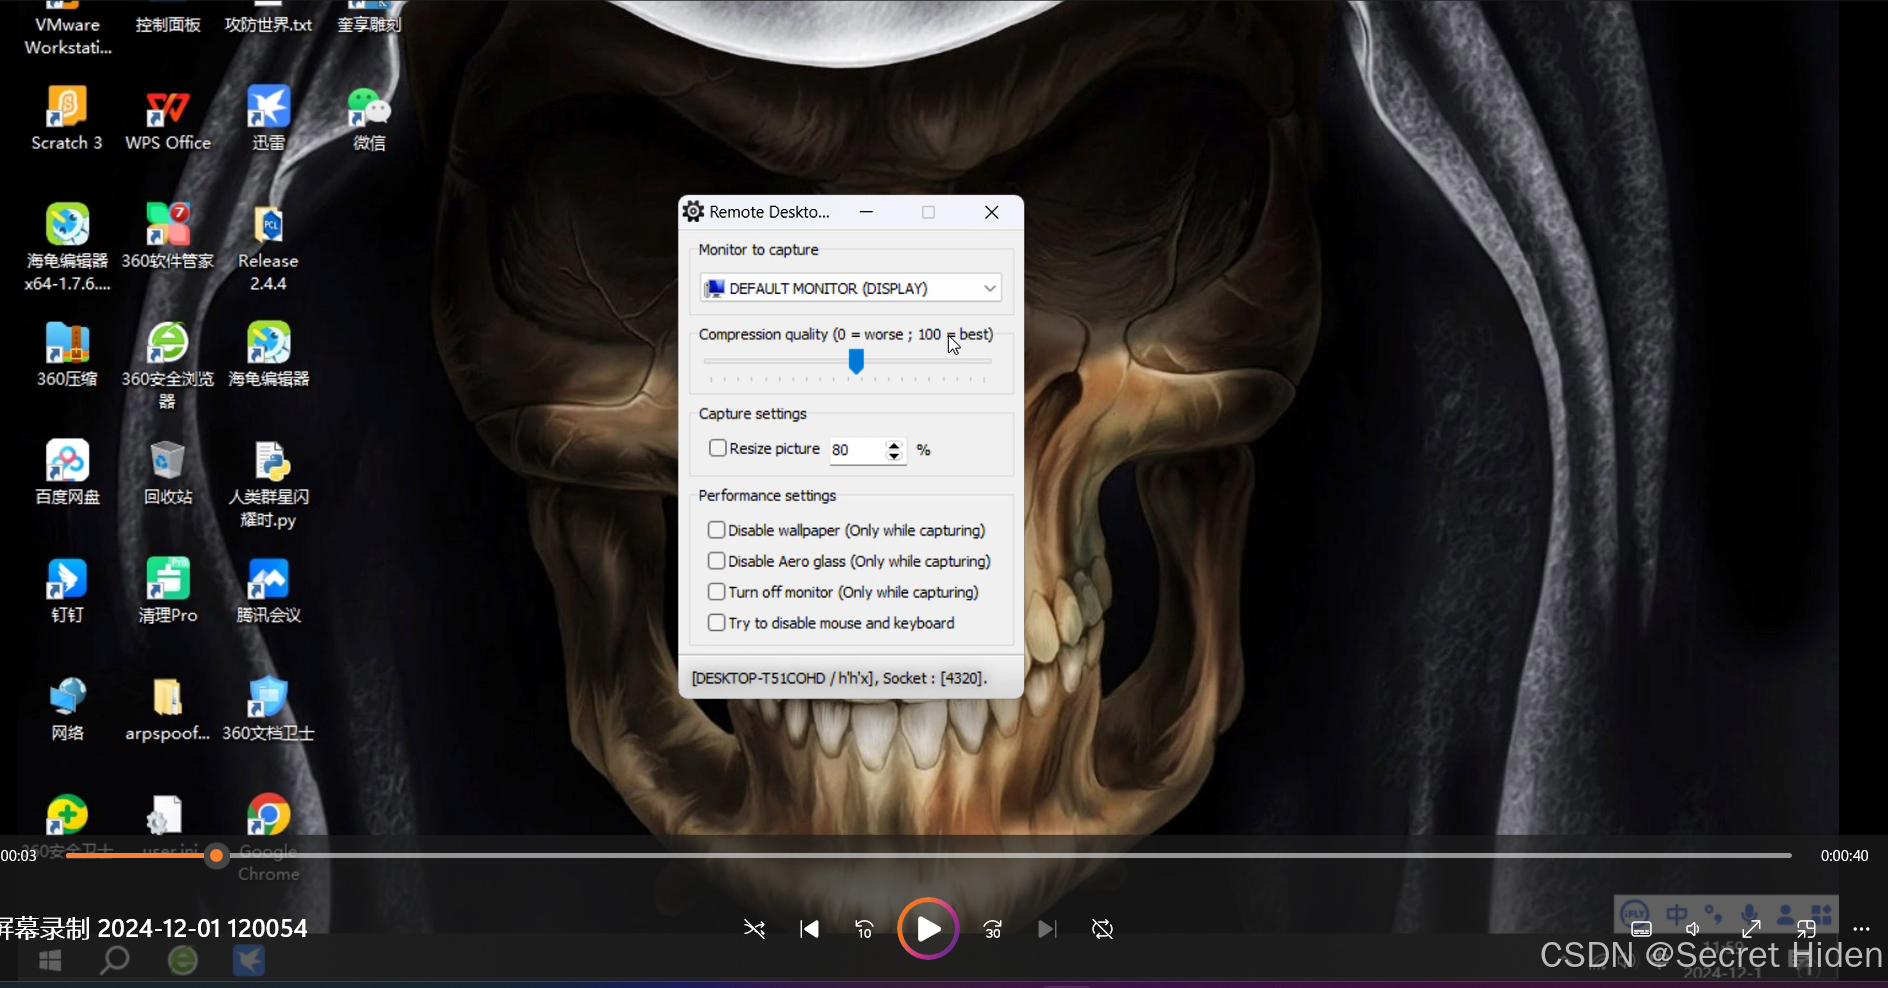This screenshot has width=1888, height=988.
Task: Open the 360安全浏览器 desktop icon
Action: point(168,365)
